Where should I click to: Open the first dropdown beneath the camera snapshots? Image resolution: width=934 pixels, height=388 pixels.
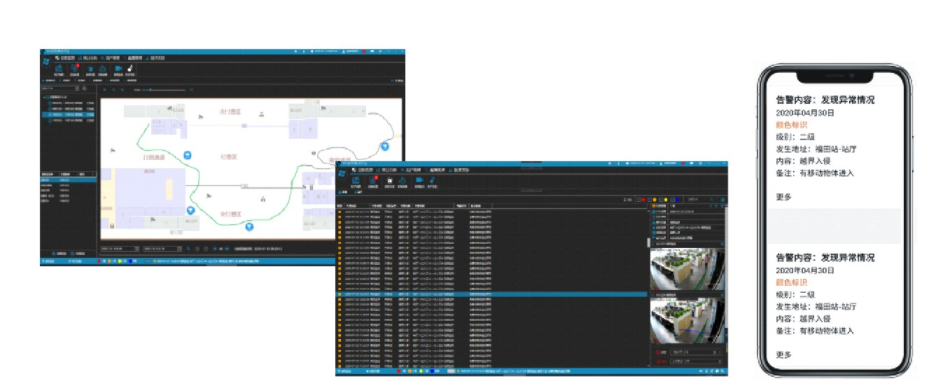696,352
